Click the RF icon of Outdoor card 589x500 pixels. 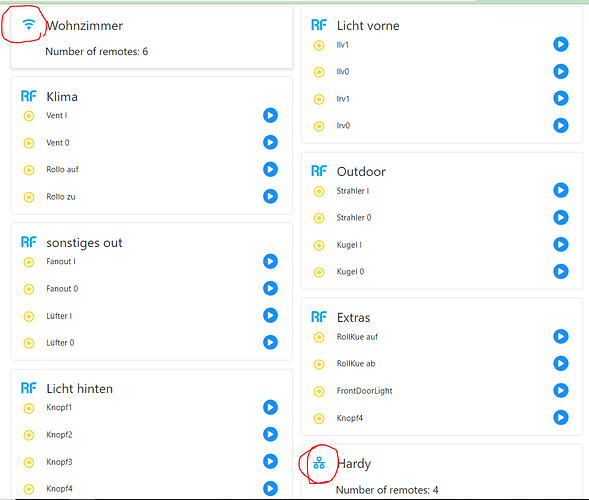point(319,171)
